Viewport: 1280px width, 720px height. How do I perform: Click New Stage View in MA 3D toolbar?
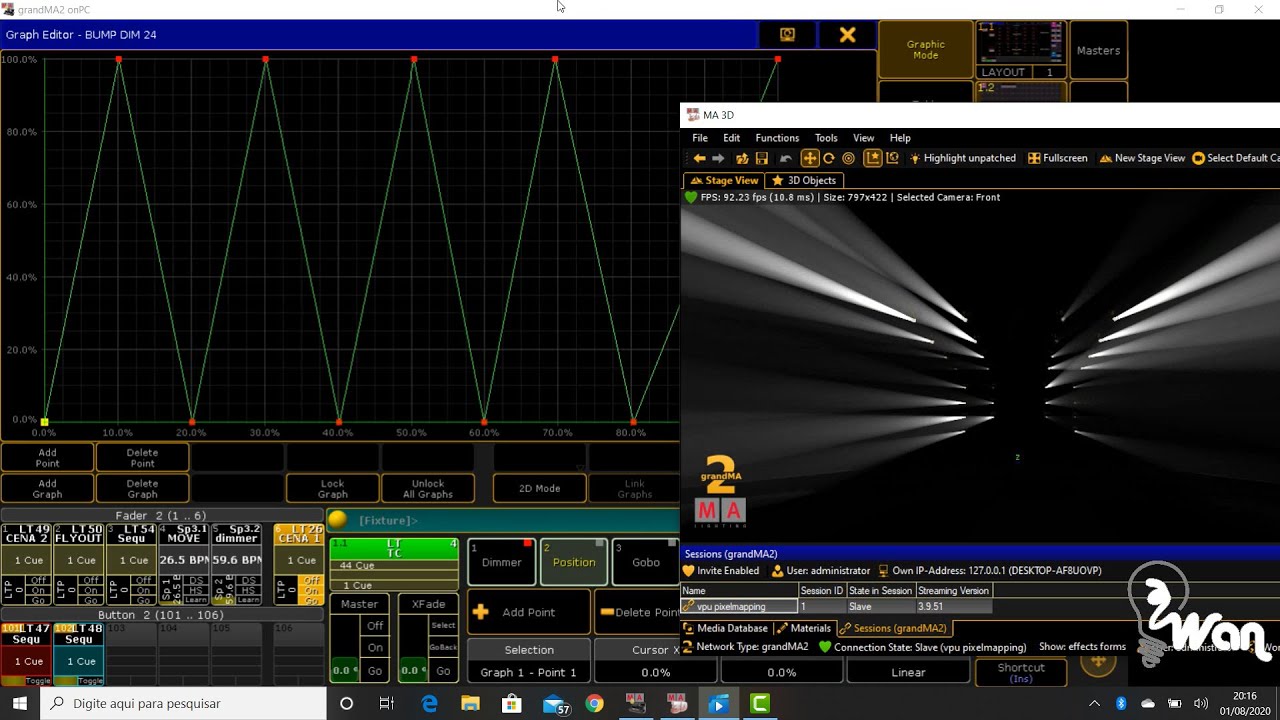pos(1142,158)
